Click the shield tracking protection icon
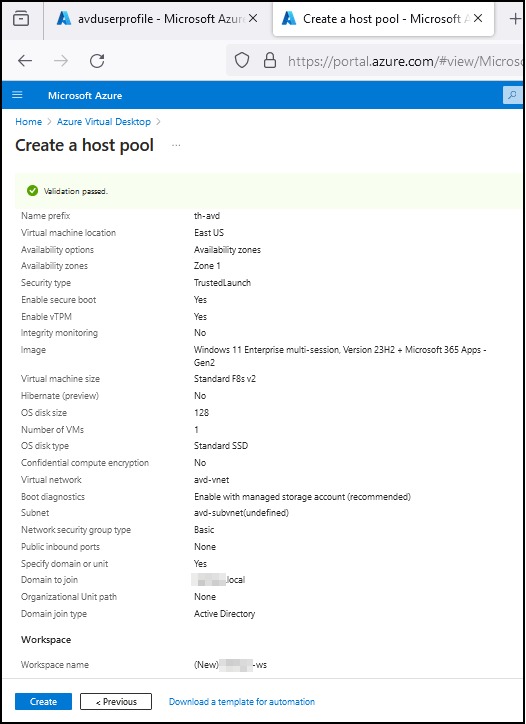This screenshot has width=526, height=724. coord(242,60)
